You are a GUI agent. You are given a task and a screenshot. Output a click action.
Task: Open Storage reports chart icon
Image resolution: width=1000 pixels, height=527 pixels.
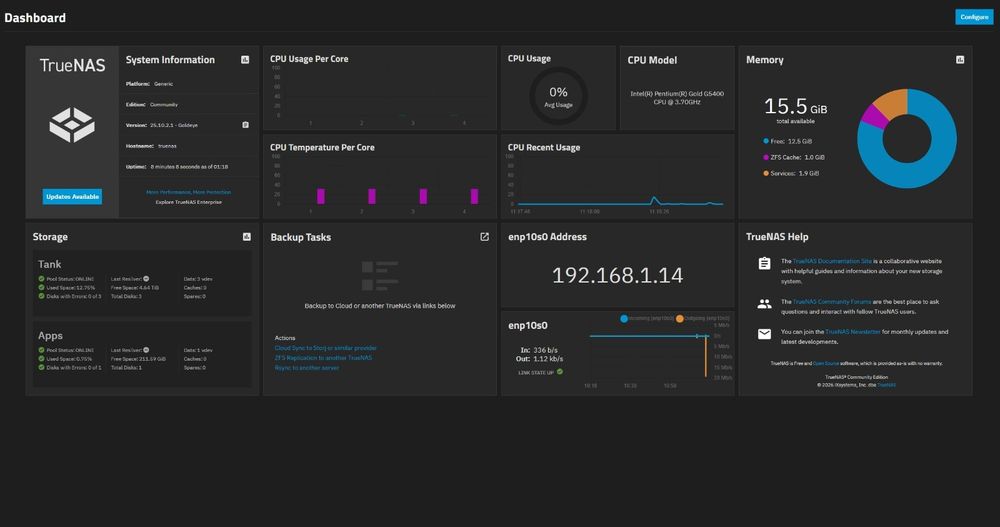pyautogui.click(x=247, y=237)
